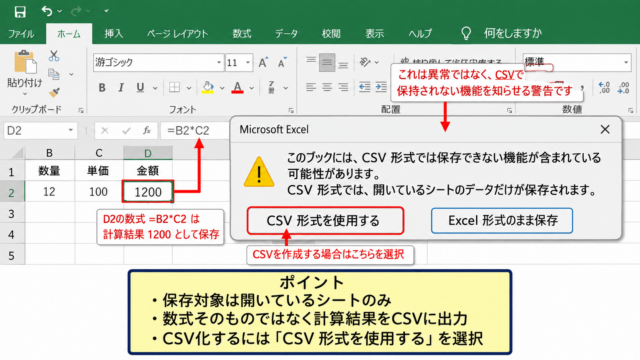Viewport: 640px width, 360px height.
Task: Select the Format Painter brush icon
Action: tap(54, 92)
